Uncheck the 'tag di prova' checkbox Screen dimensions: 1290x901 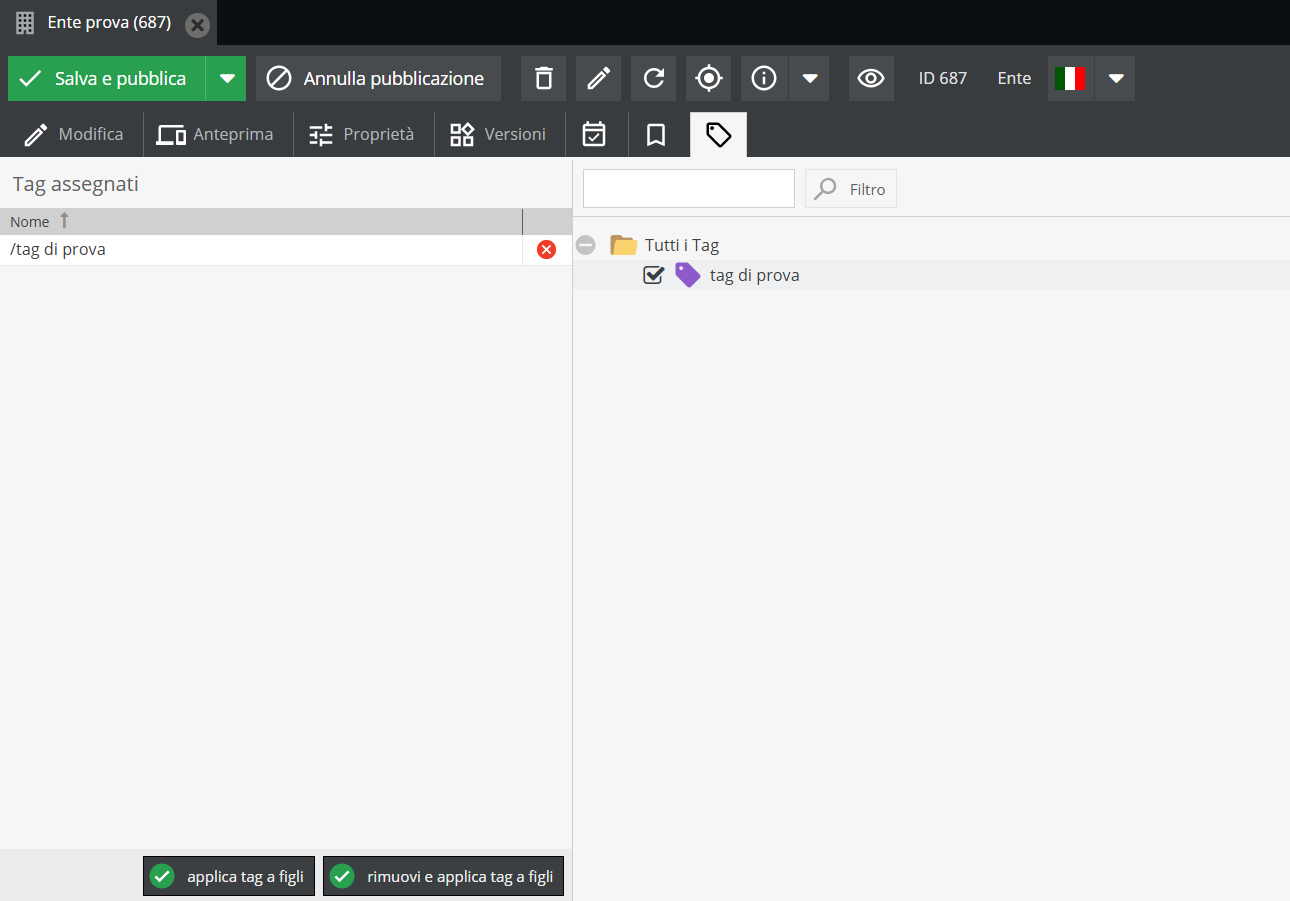(x=653, y=275)
